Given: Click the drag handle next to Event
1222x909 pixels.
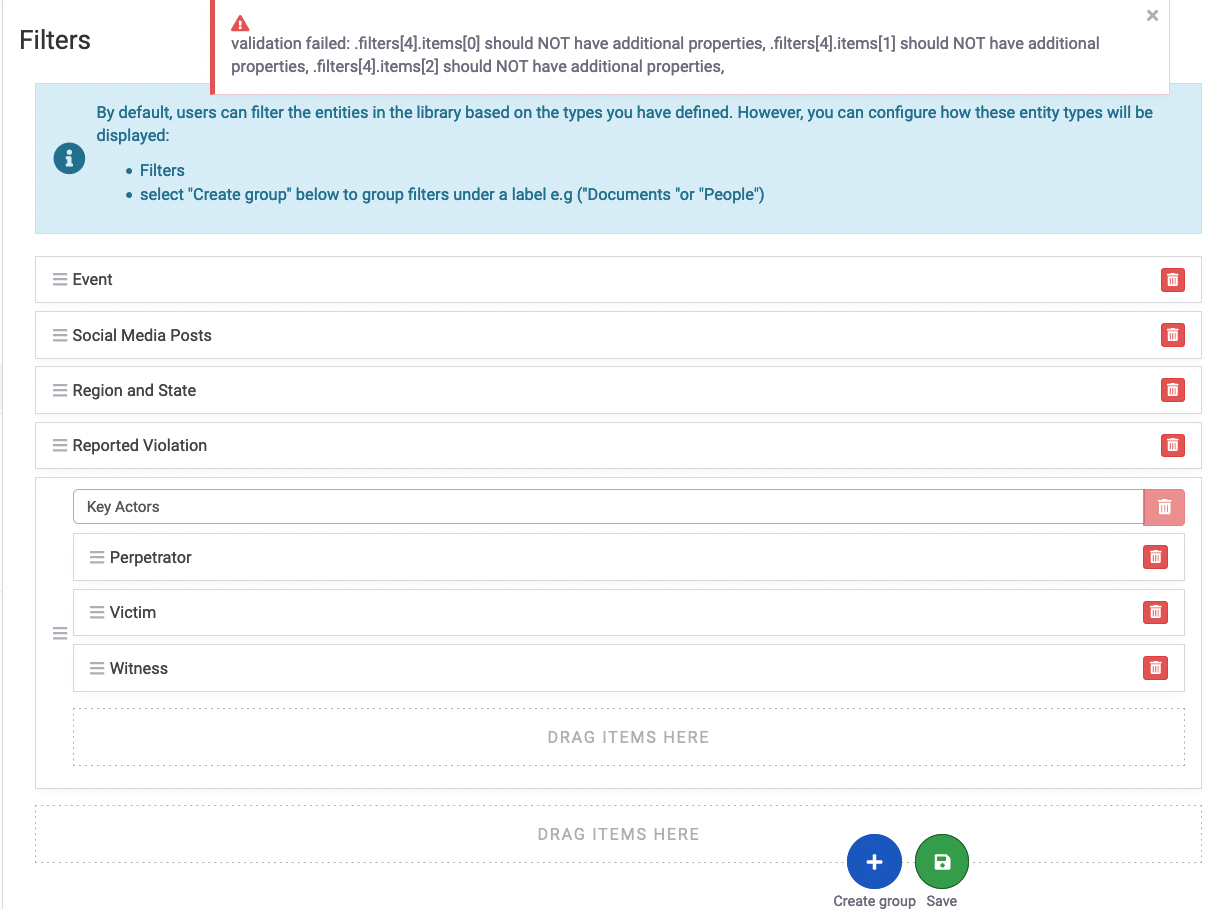Looking at the screenshot, I should (x=60, y=280).
